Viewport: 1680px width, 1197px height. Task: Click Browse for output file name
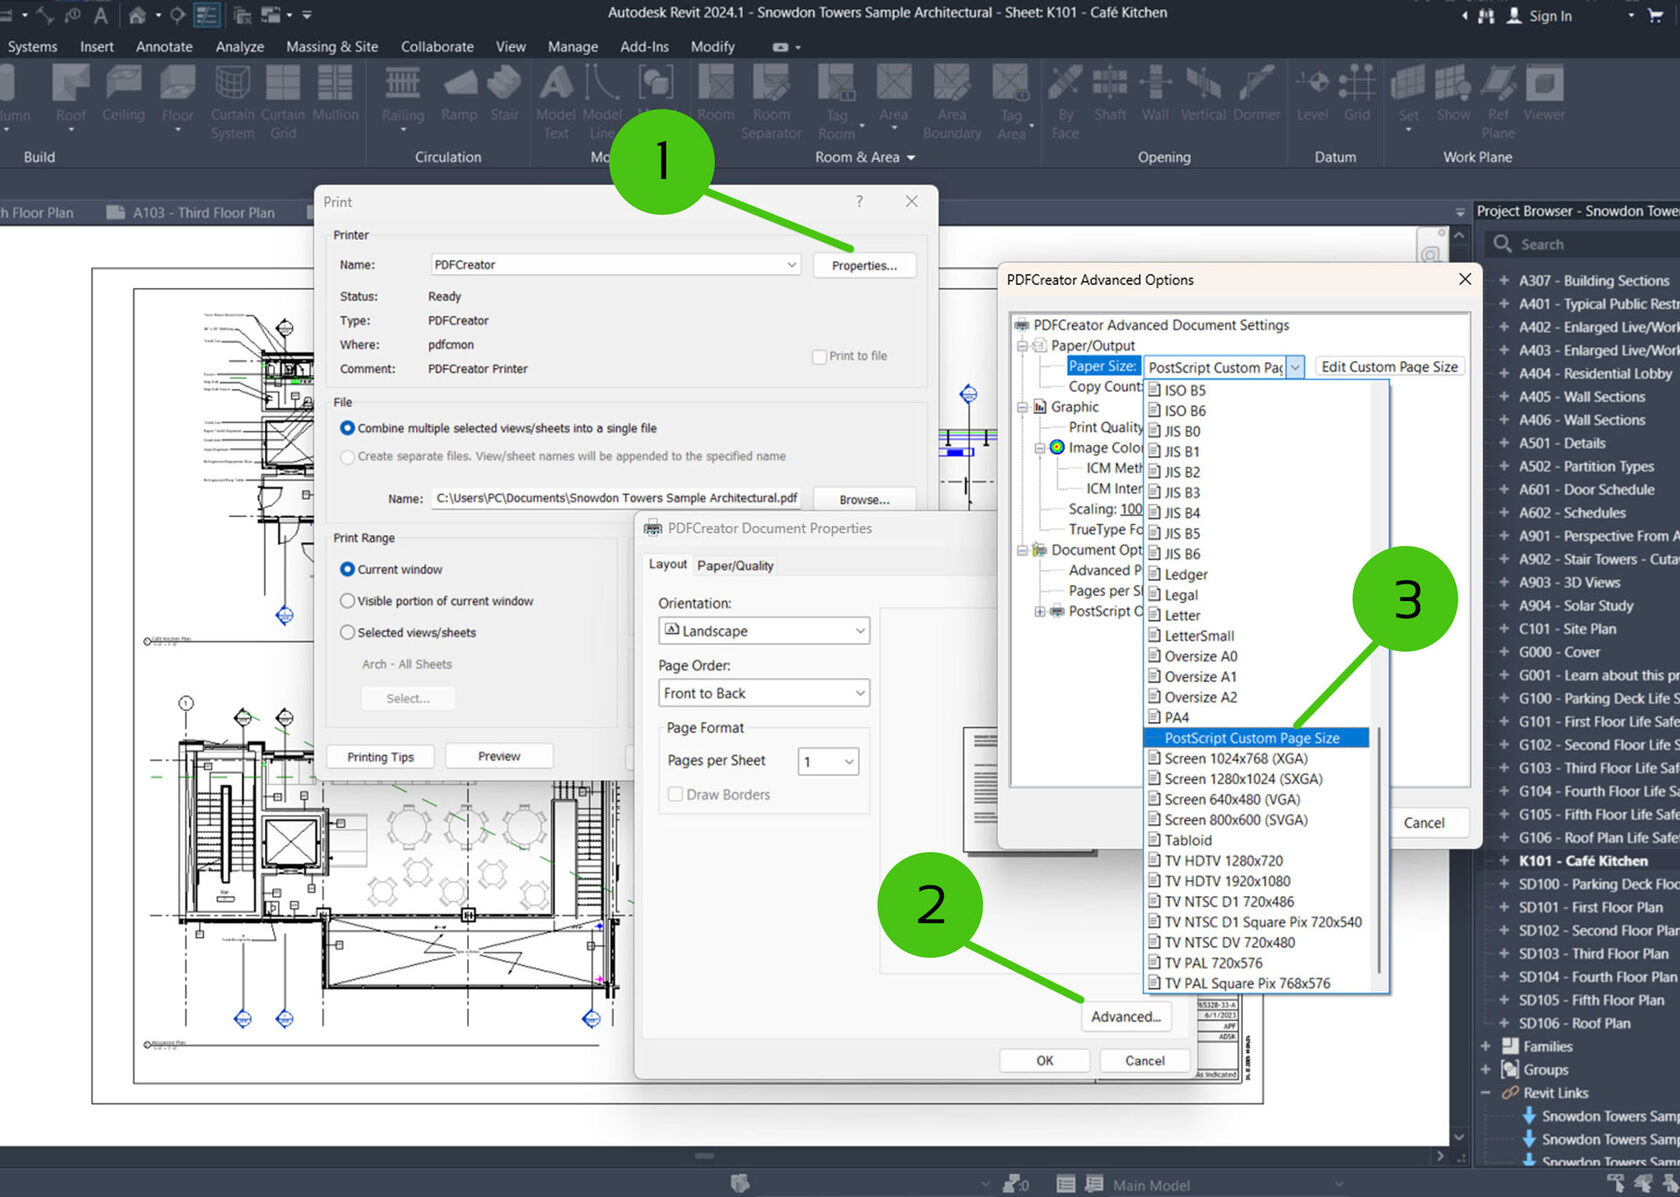tap(864, 499)
